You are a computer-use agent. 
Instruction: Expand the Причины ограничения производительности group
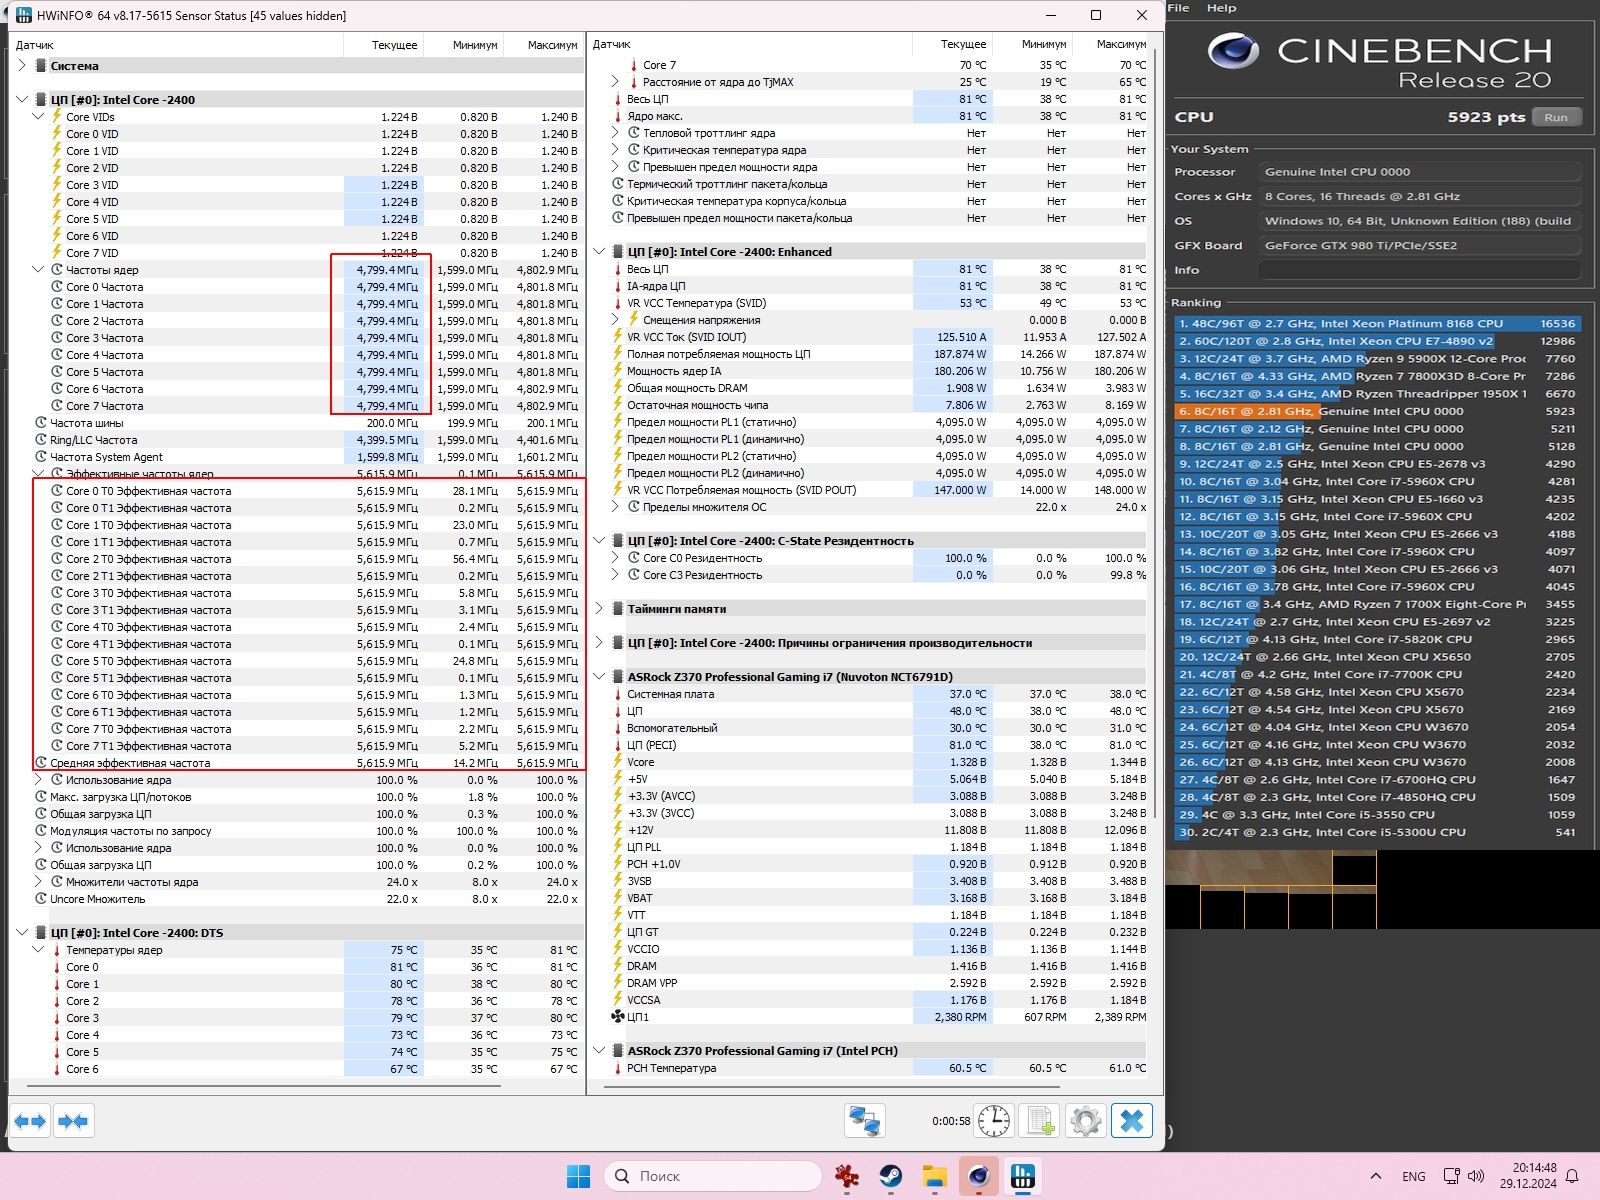[x=599, y=643]
